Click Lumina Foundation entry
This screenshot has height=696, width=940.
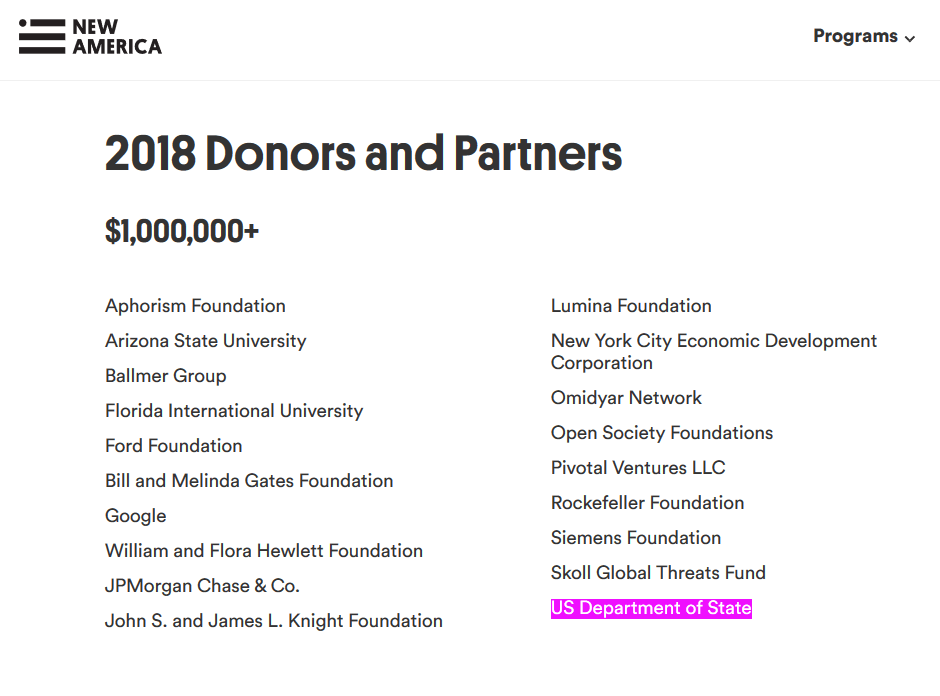(631, 306)
